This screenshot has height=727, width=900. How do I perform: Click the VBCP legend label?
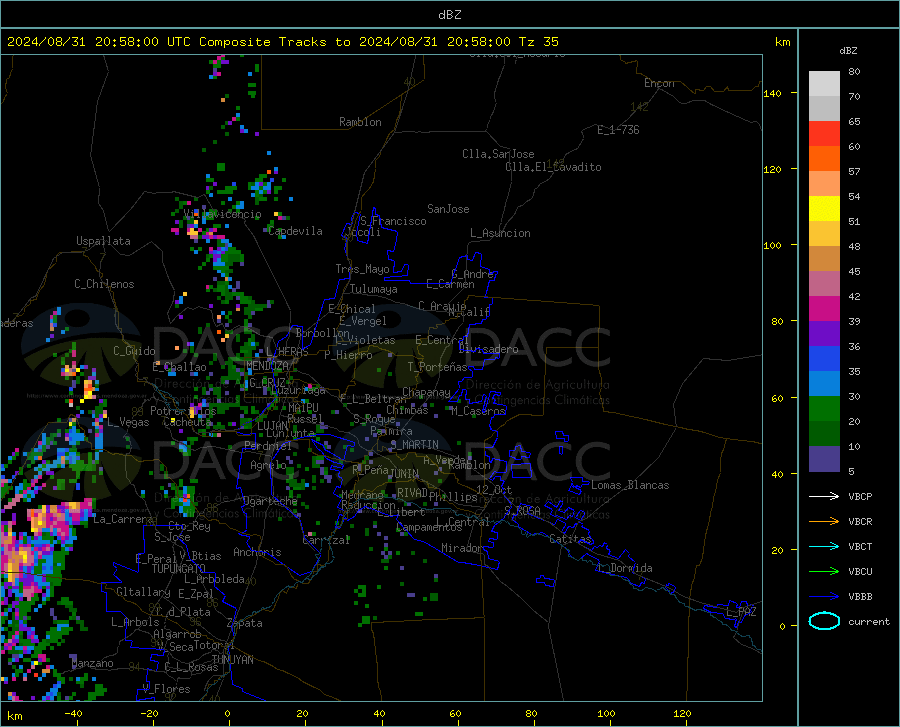pos(860,496)
